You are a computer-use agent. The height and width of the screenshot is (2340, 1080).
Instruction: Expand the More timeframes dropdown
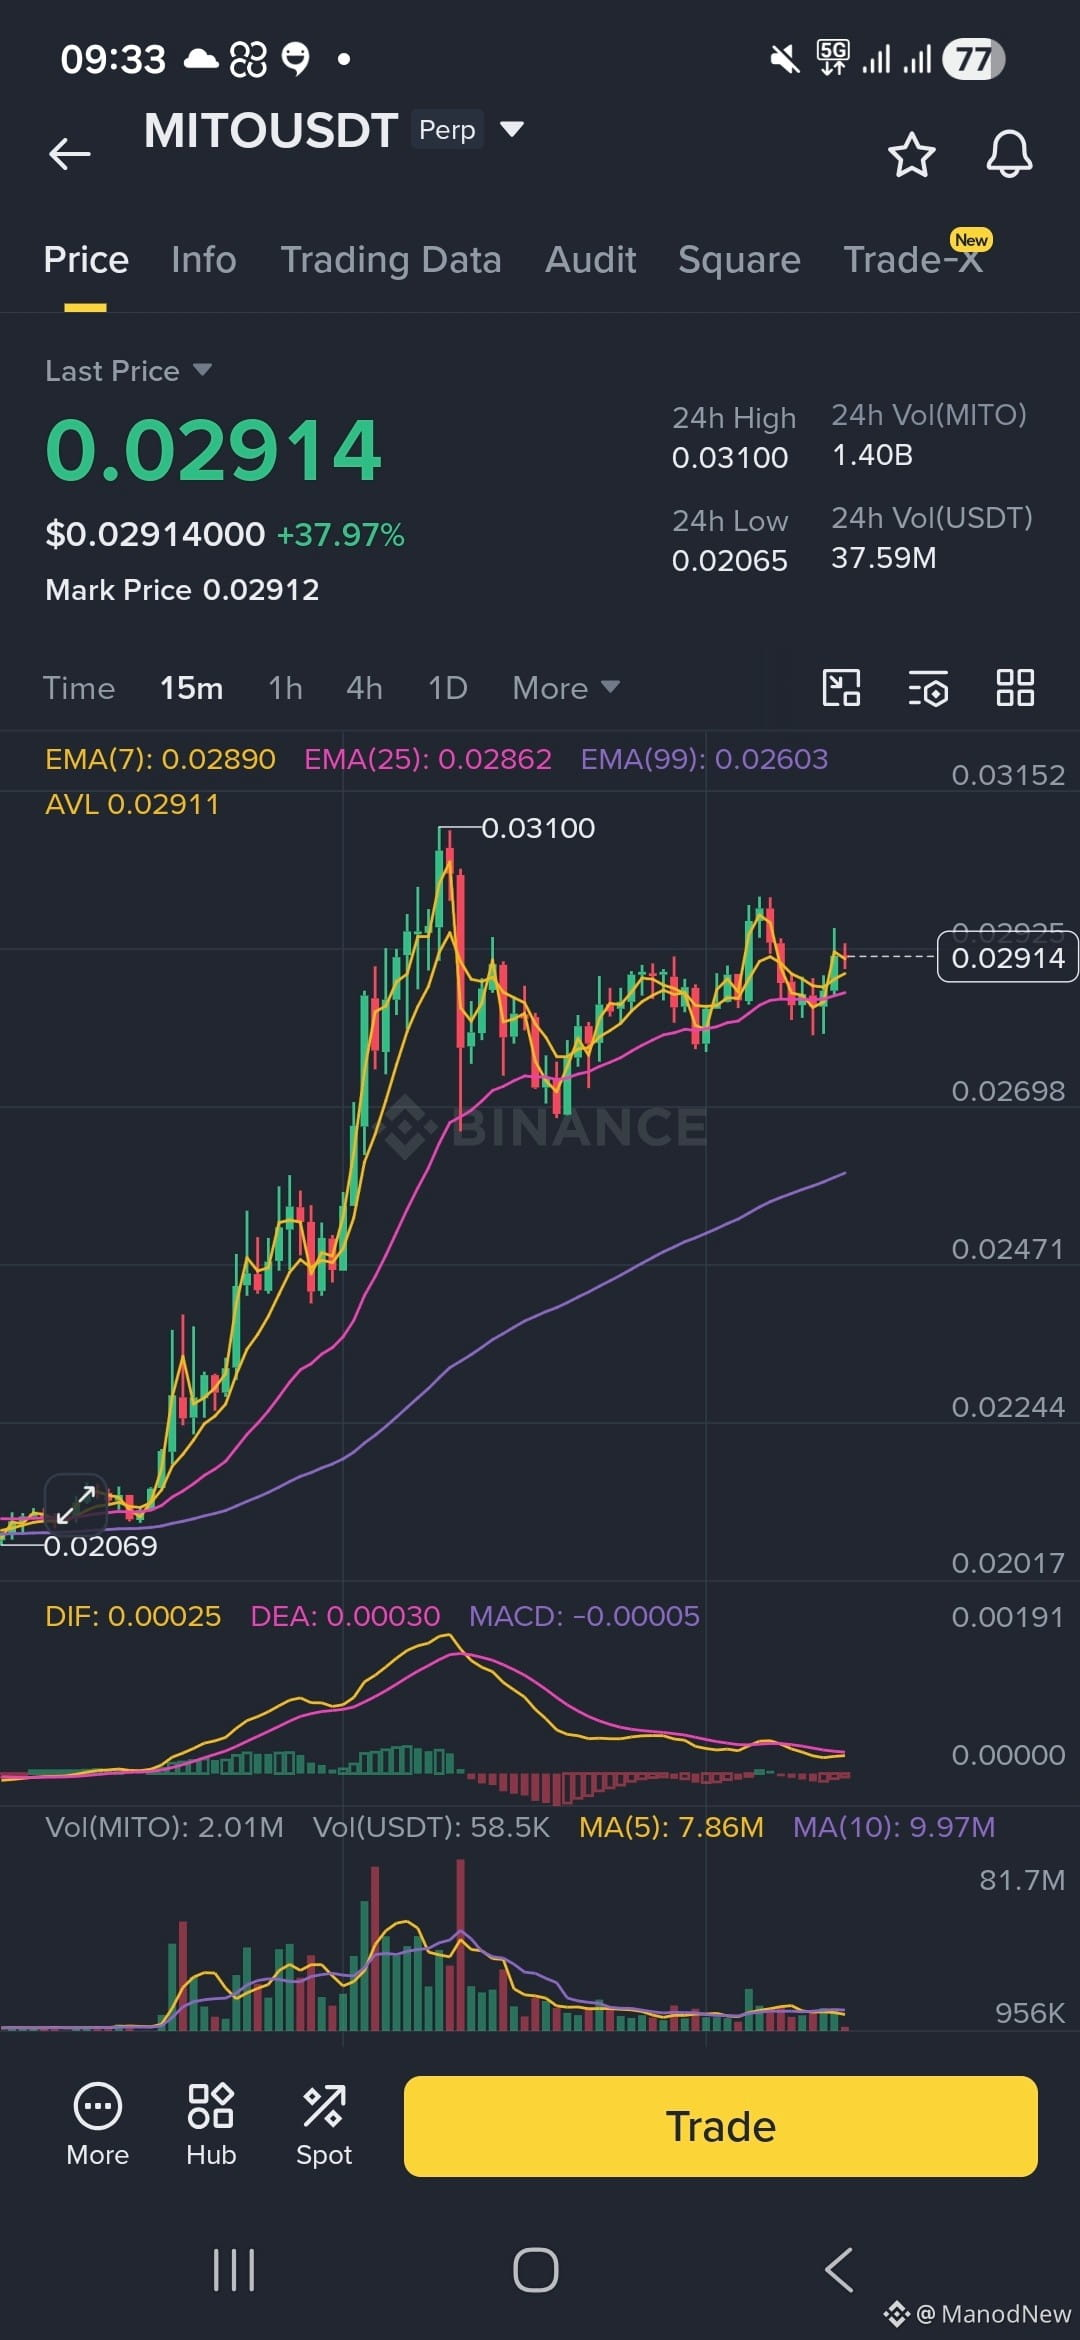click(566, 688)
